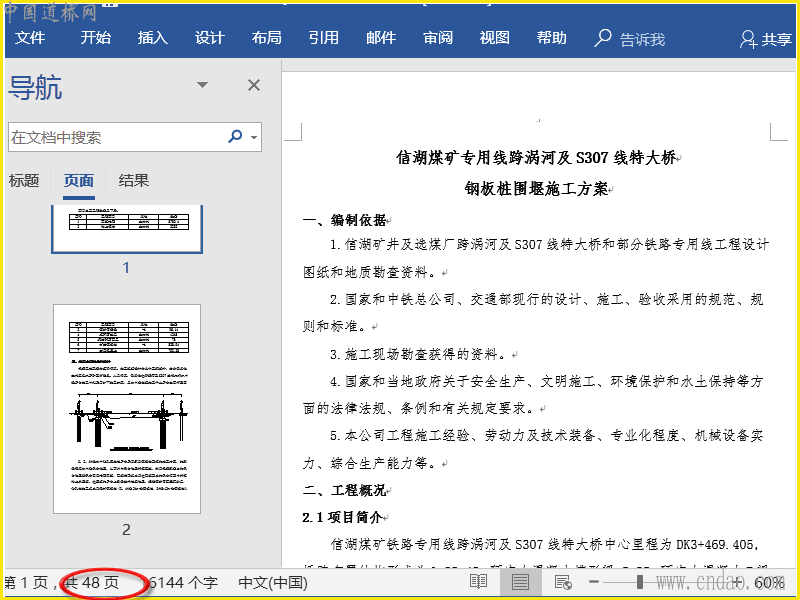The image size is (800, 600).
Task: Click the zoom out minus button
Action: click(594, 582)
